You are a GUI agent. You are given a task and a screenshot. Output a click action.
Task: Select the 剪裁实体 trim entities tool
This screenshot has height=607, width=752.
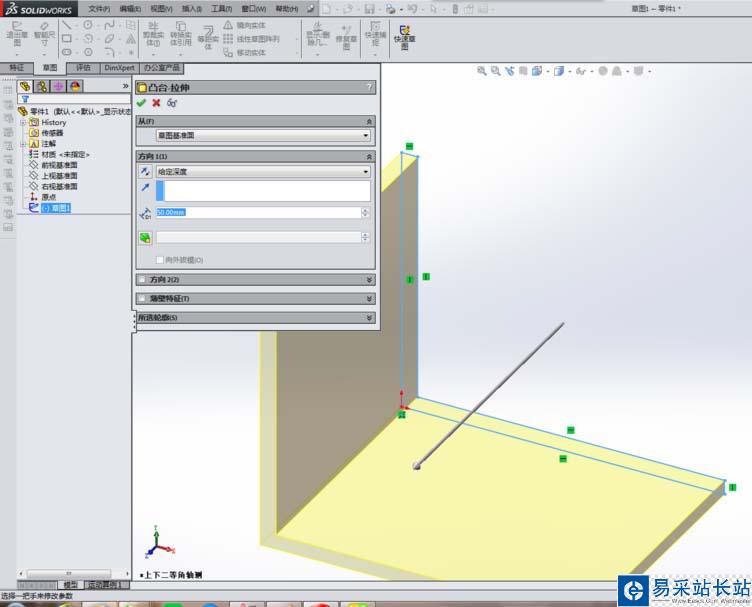[x=153, y=35]
